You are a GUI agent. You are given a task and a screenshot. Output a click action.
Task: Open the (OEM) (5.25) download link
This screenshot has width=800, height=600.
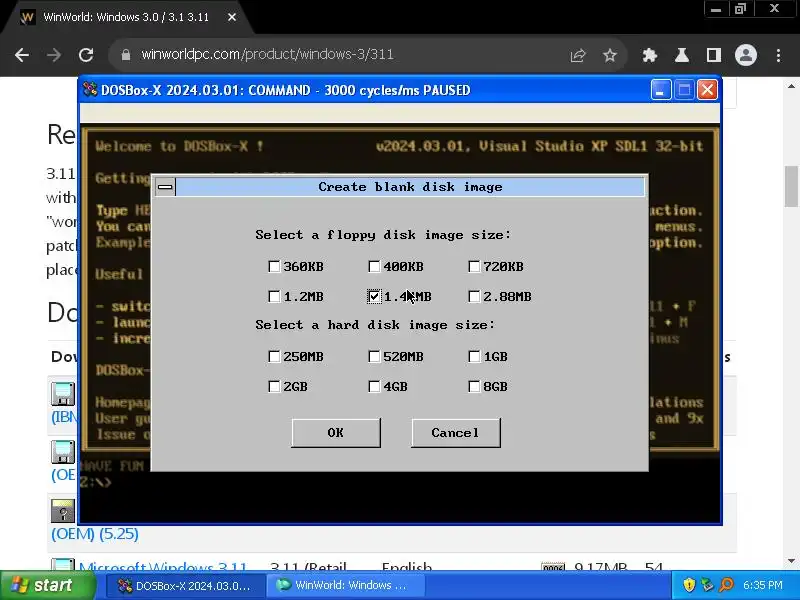click(x=95, y=534)
